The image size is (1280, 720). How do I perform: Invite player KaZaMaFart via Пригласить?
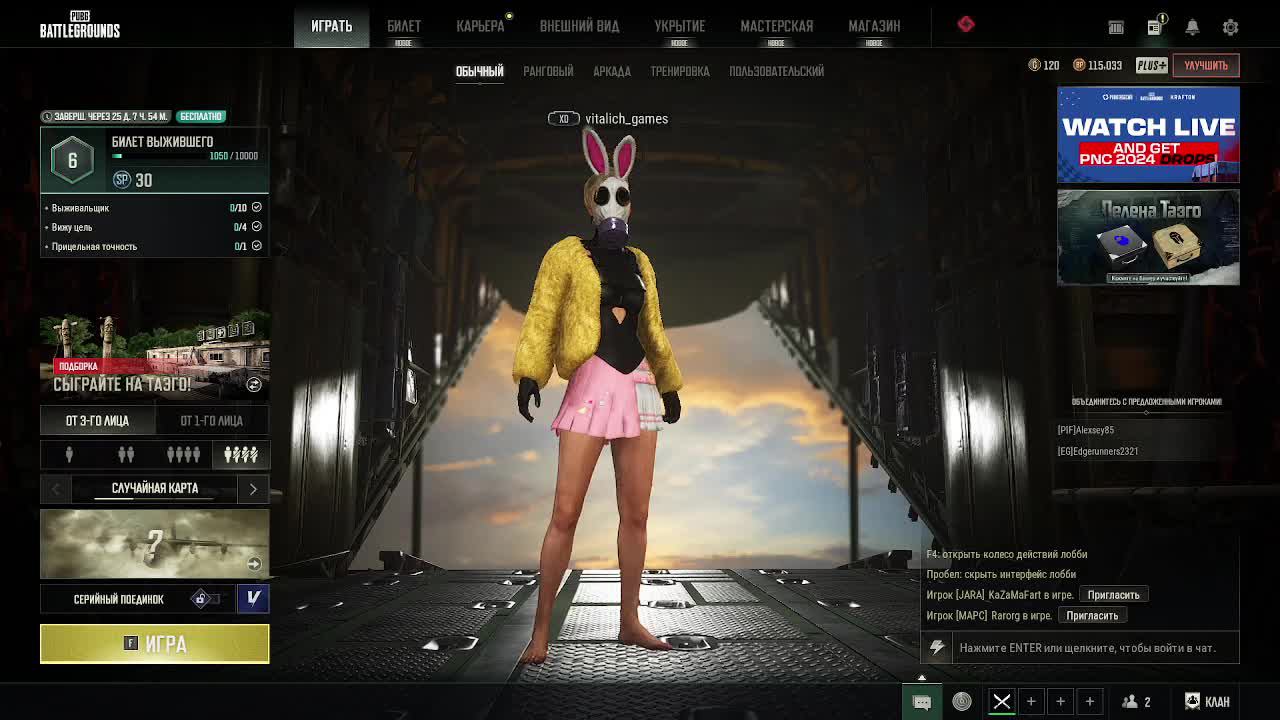[1113, 595]
